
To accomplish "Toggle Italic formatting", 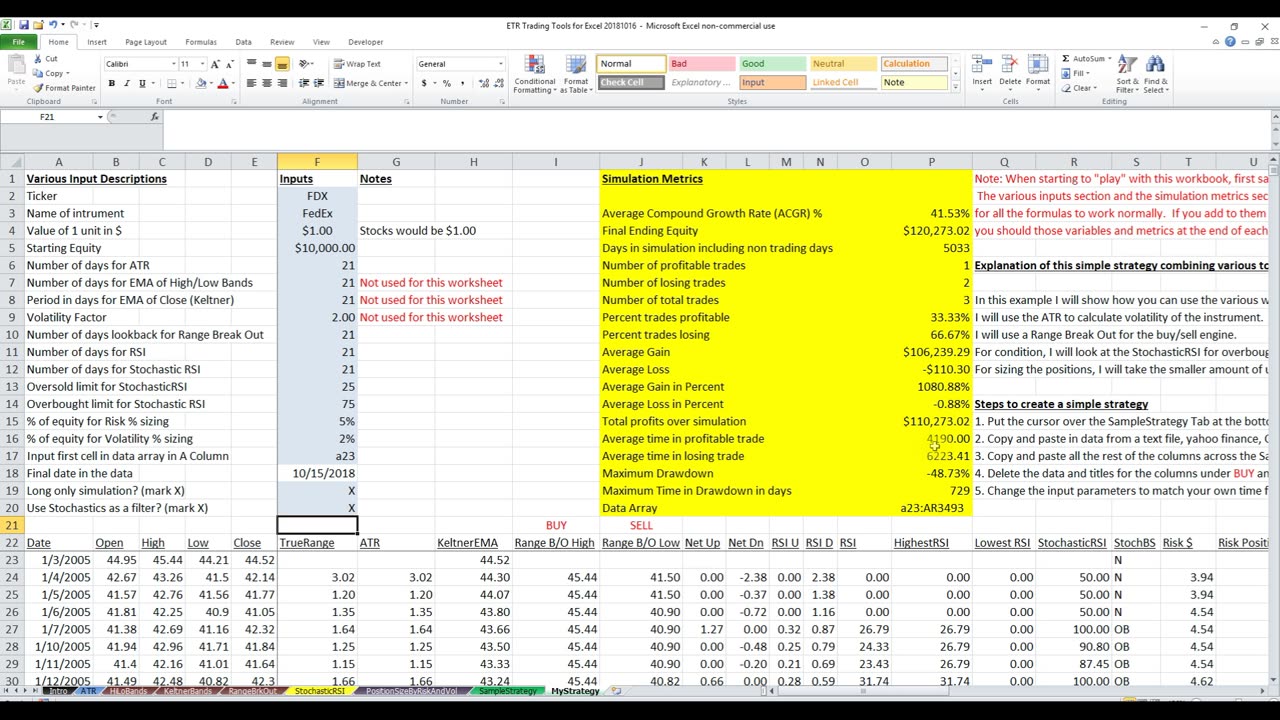I will pyautogui.click(x=126, y=83).
